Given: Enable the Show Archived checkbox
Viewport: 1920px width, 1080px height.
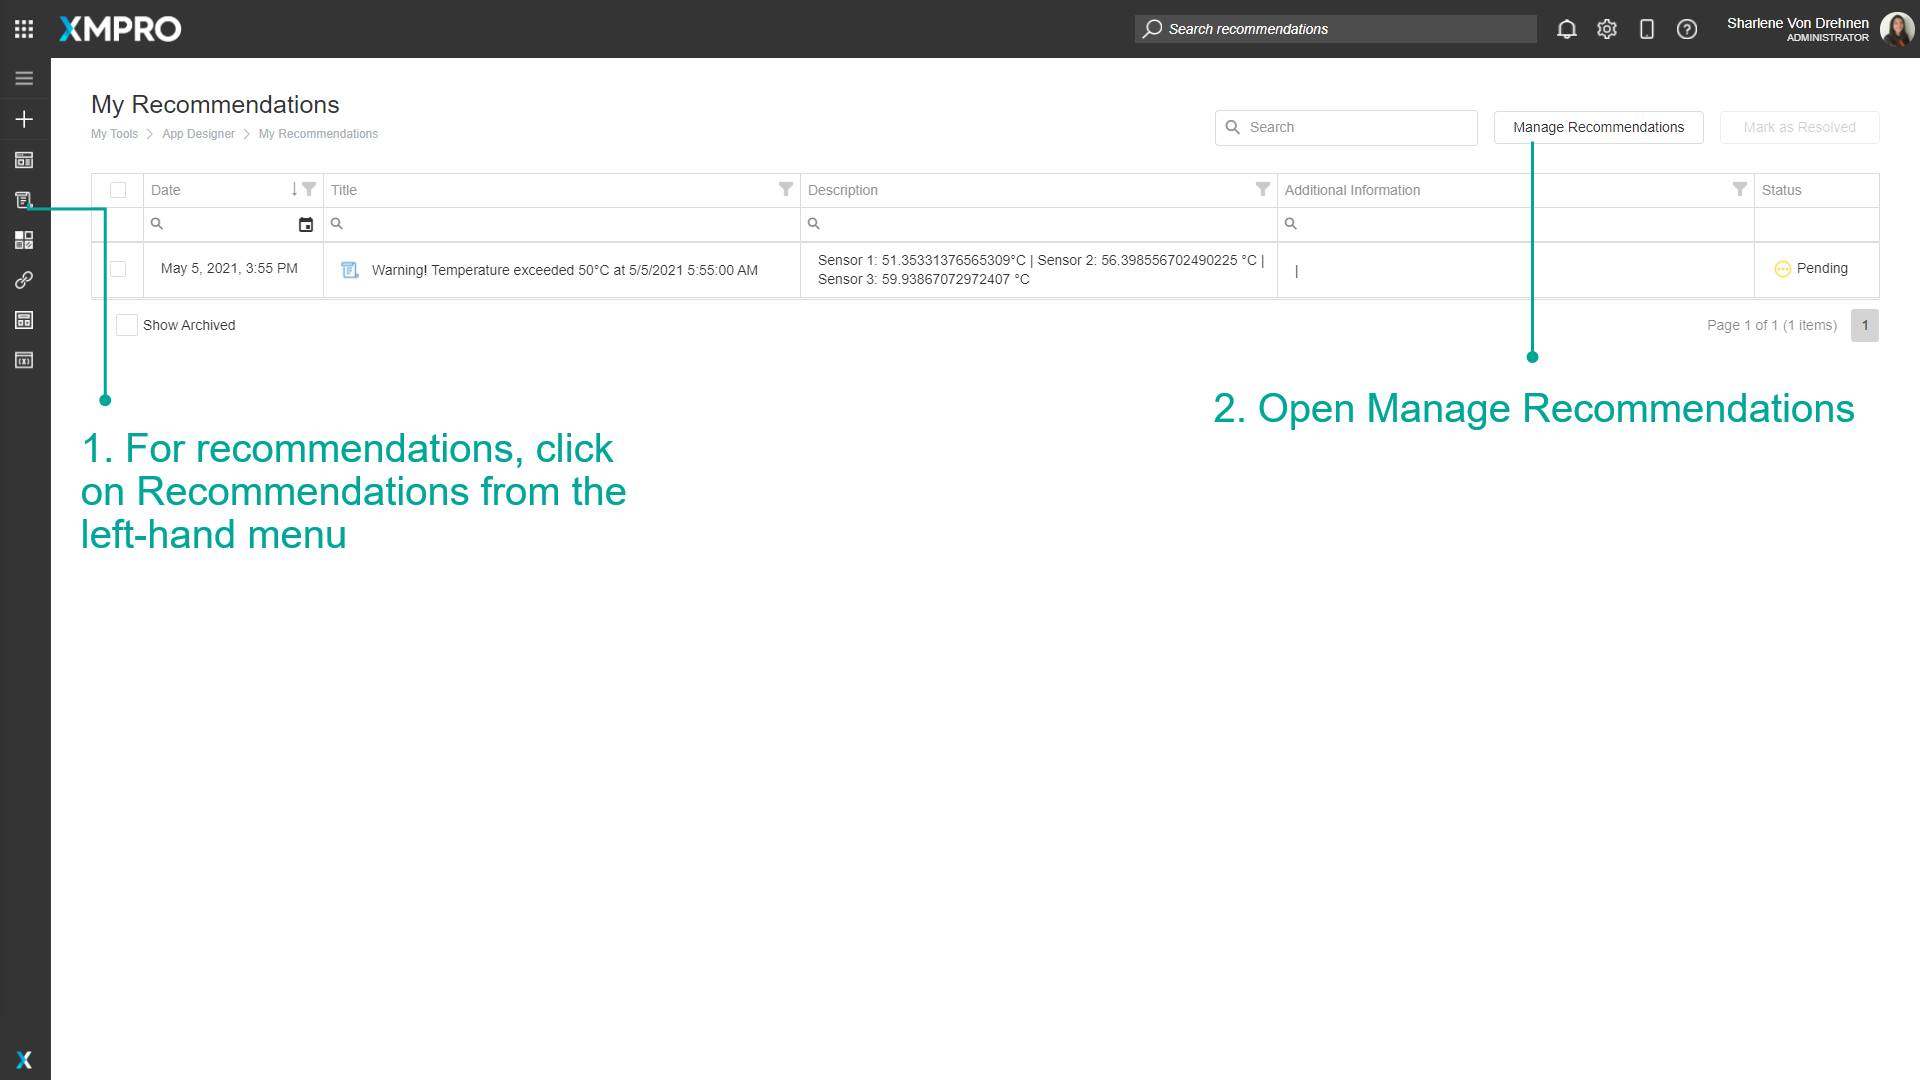Looking at the screenshot, I should [127, 325].
